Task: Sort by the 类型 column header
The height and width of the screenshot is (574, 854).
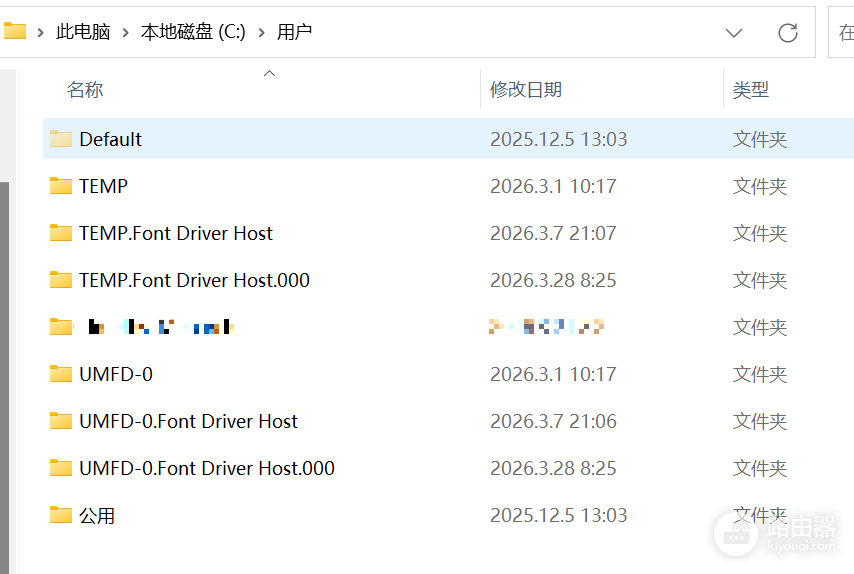Action: point(751,89)
